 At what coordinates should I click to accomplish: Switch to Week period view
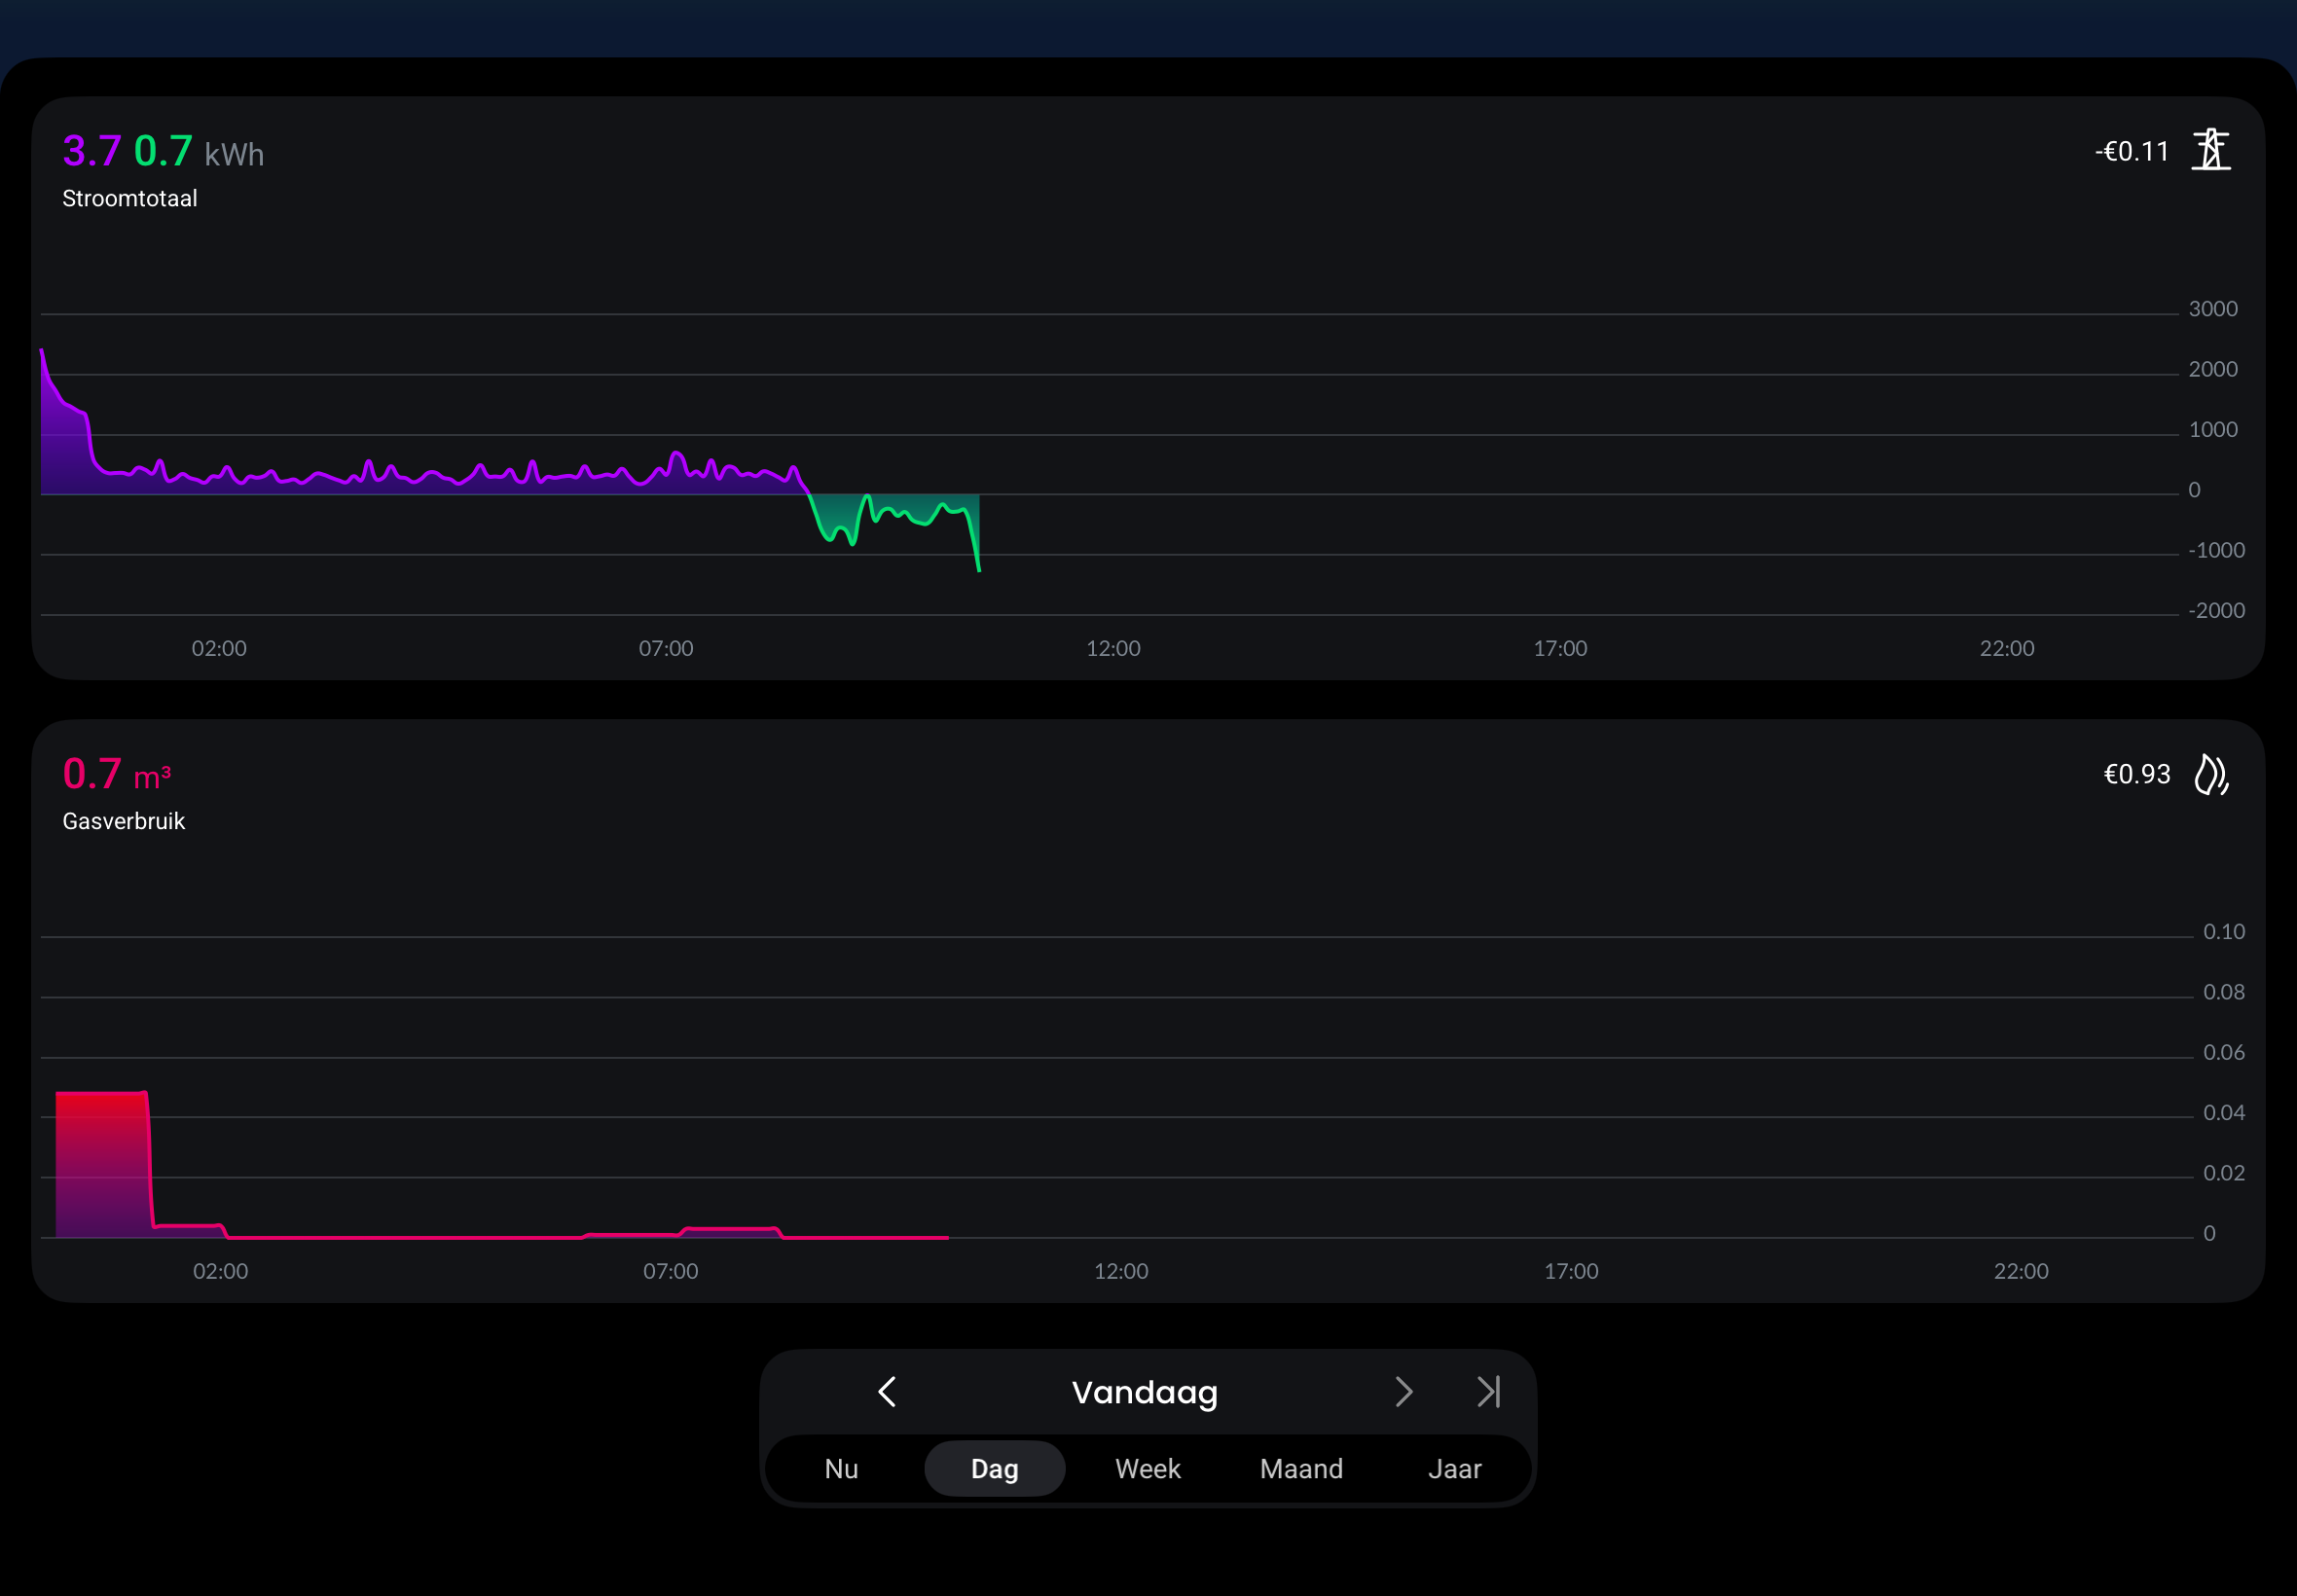(1147, 1468)
